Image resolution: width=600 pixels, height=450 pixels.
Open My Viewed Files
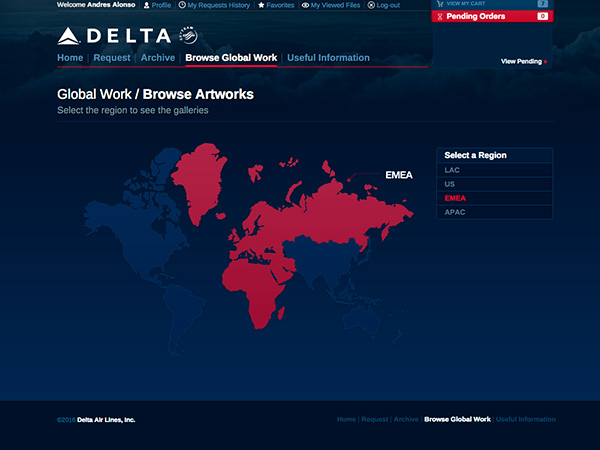(x=335, y=5)
